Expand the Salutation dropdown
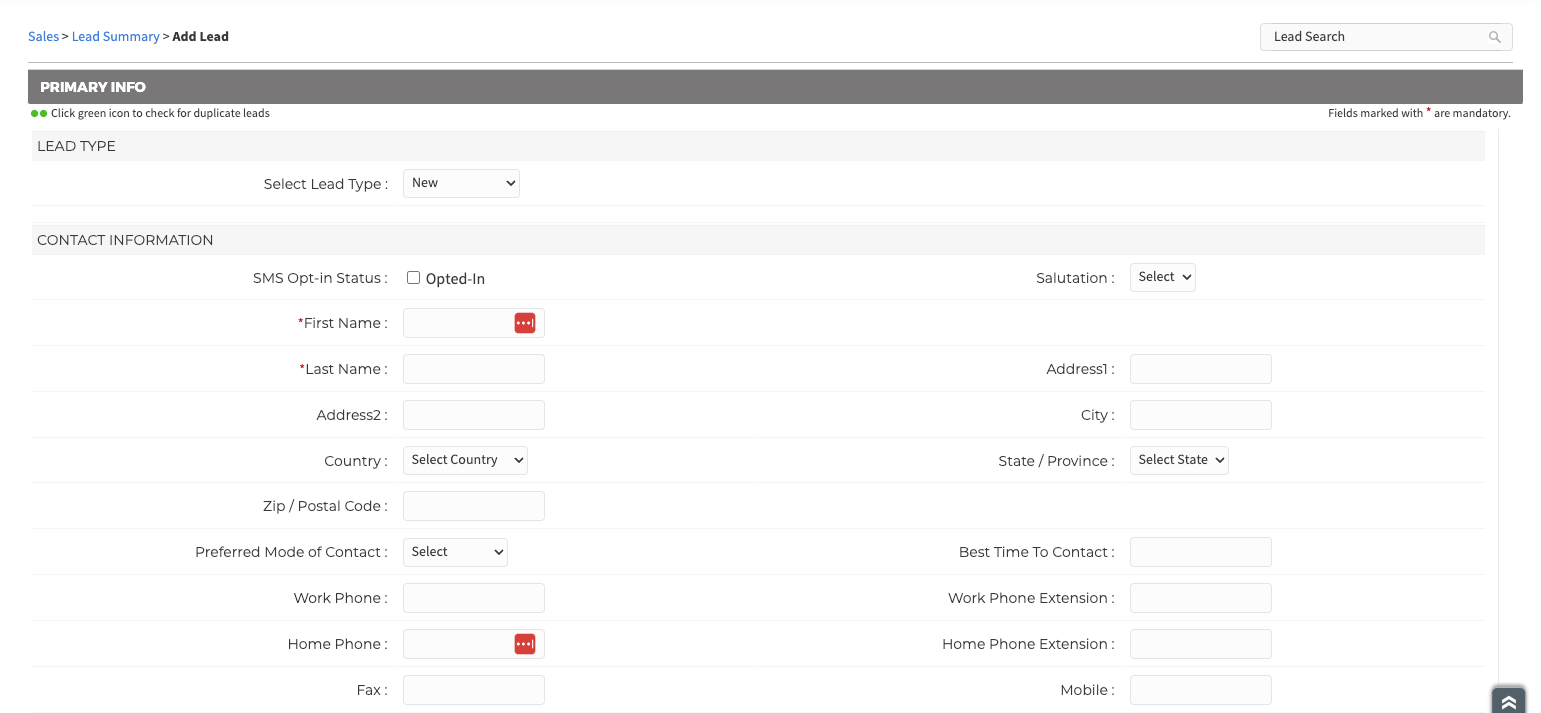1541x713 pixels. (x=1162, y=277)
